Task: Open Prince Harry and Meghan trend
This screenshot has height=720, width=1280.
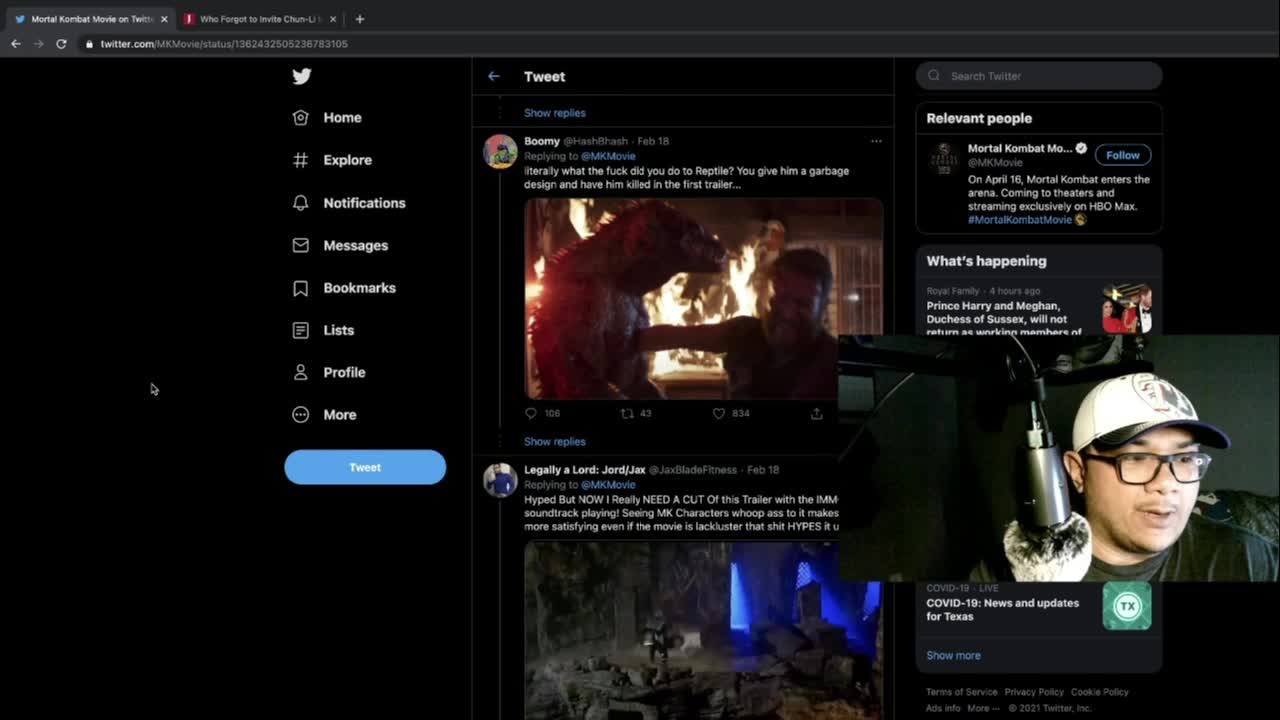Action: click(1039, 313)
